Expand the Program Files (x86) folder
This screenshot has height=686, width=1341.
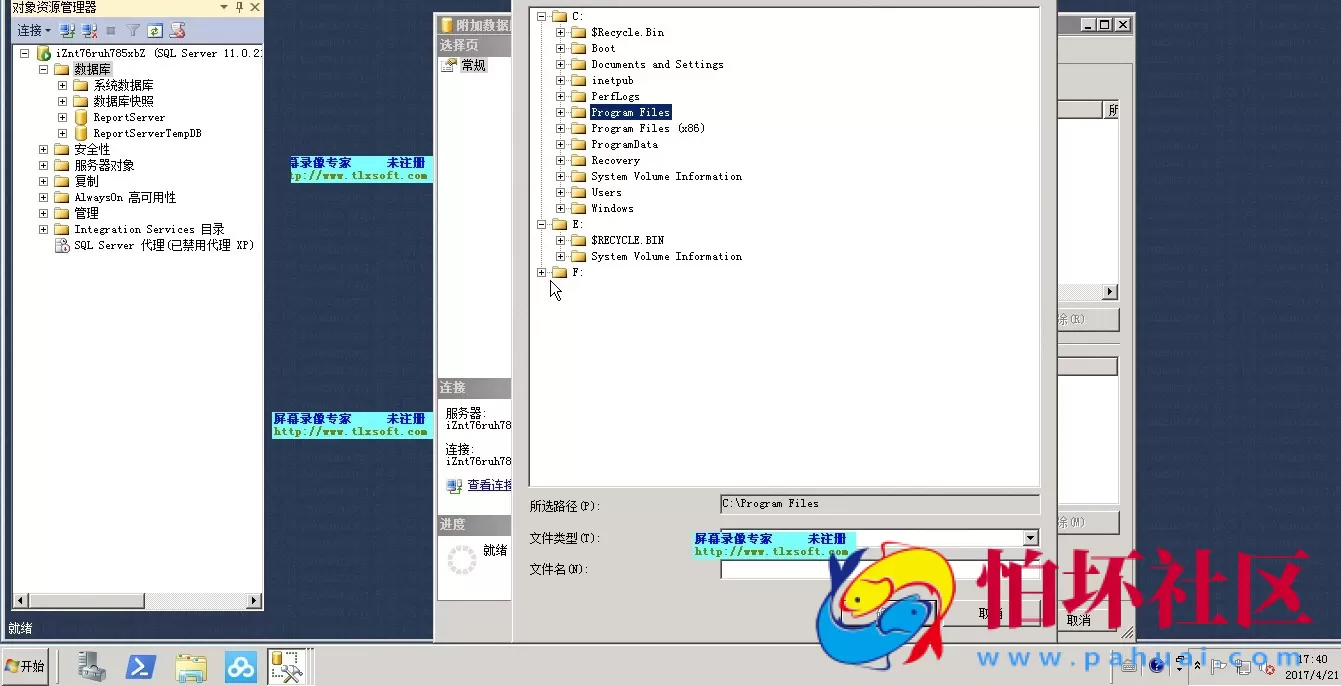(561, 129)
